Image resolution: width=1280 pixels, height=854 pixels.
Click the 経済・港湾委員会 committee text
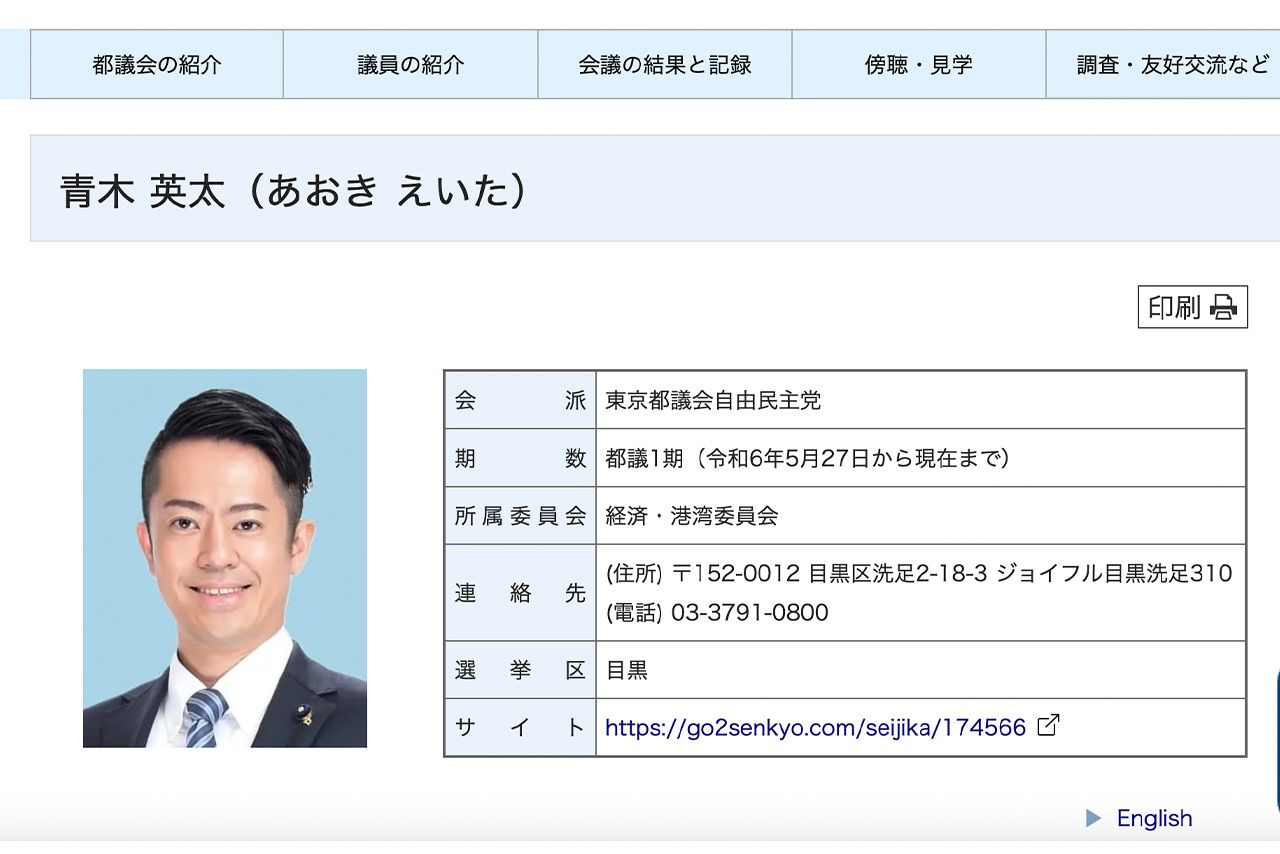pyautogui.click(x=692, y=516)
